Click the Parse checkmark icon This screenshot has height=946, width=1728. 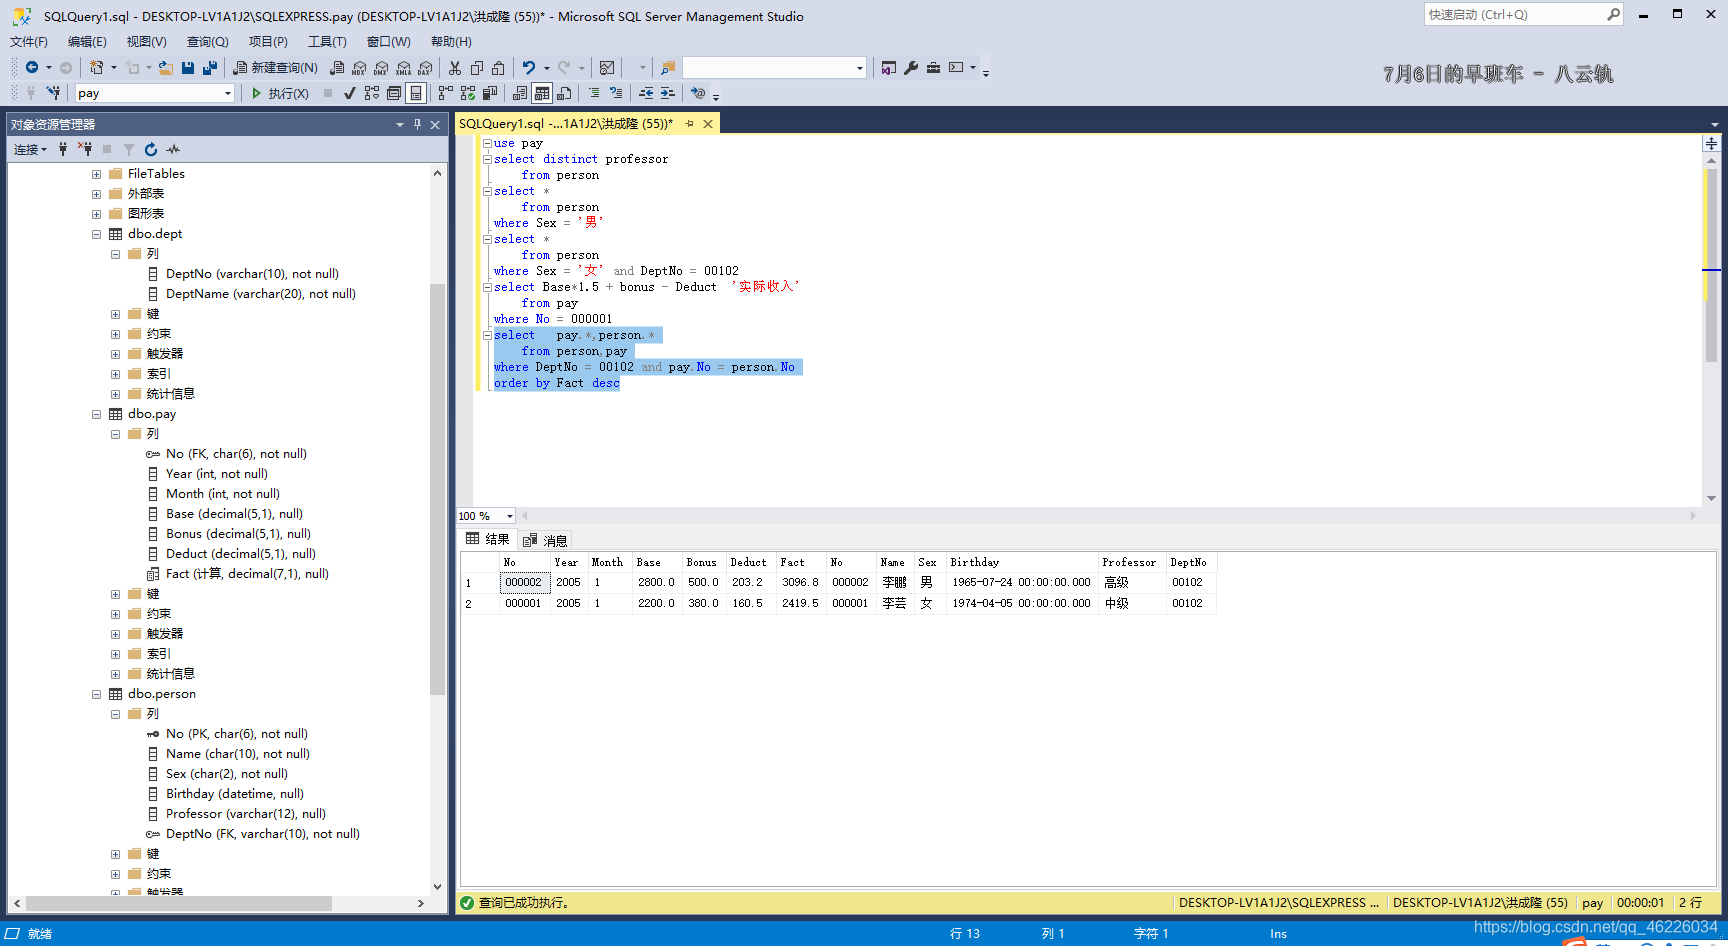coord(350,93)
